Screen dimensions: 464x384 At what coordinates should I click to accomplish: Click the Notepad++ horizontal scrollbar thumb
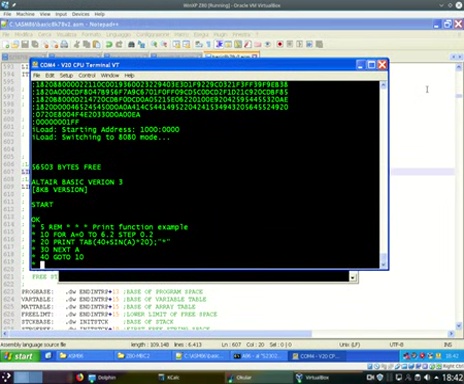pos(160,333)
